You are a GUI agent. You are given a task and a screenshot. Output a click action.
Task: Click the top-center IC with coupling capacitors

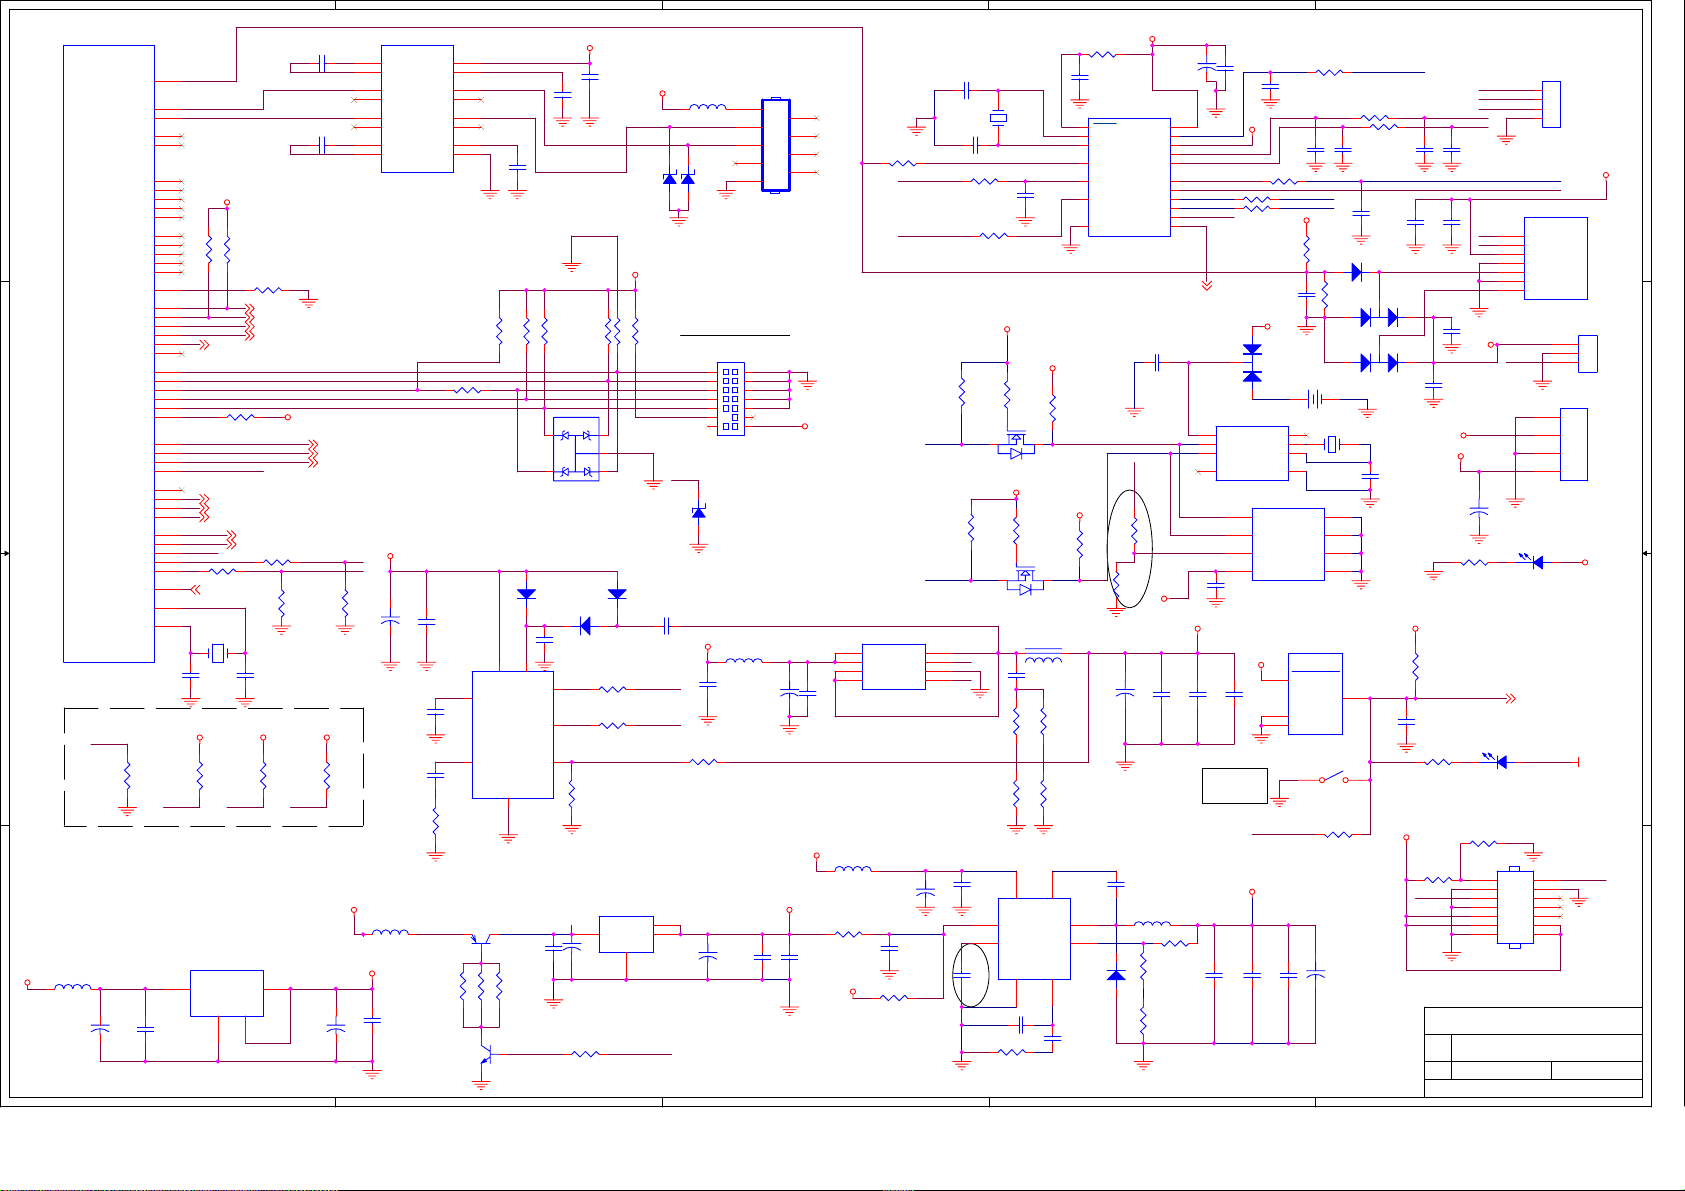tap(417, 108)
